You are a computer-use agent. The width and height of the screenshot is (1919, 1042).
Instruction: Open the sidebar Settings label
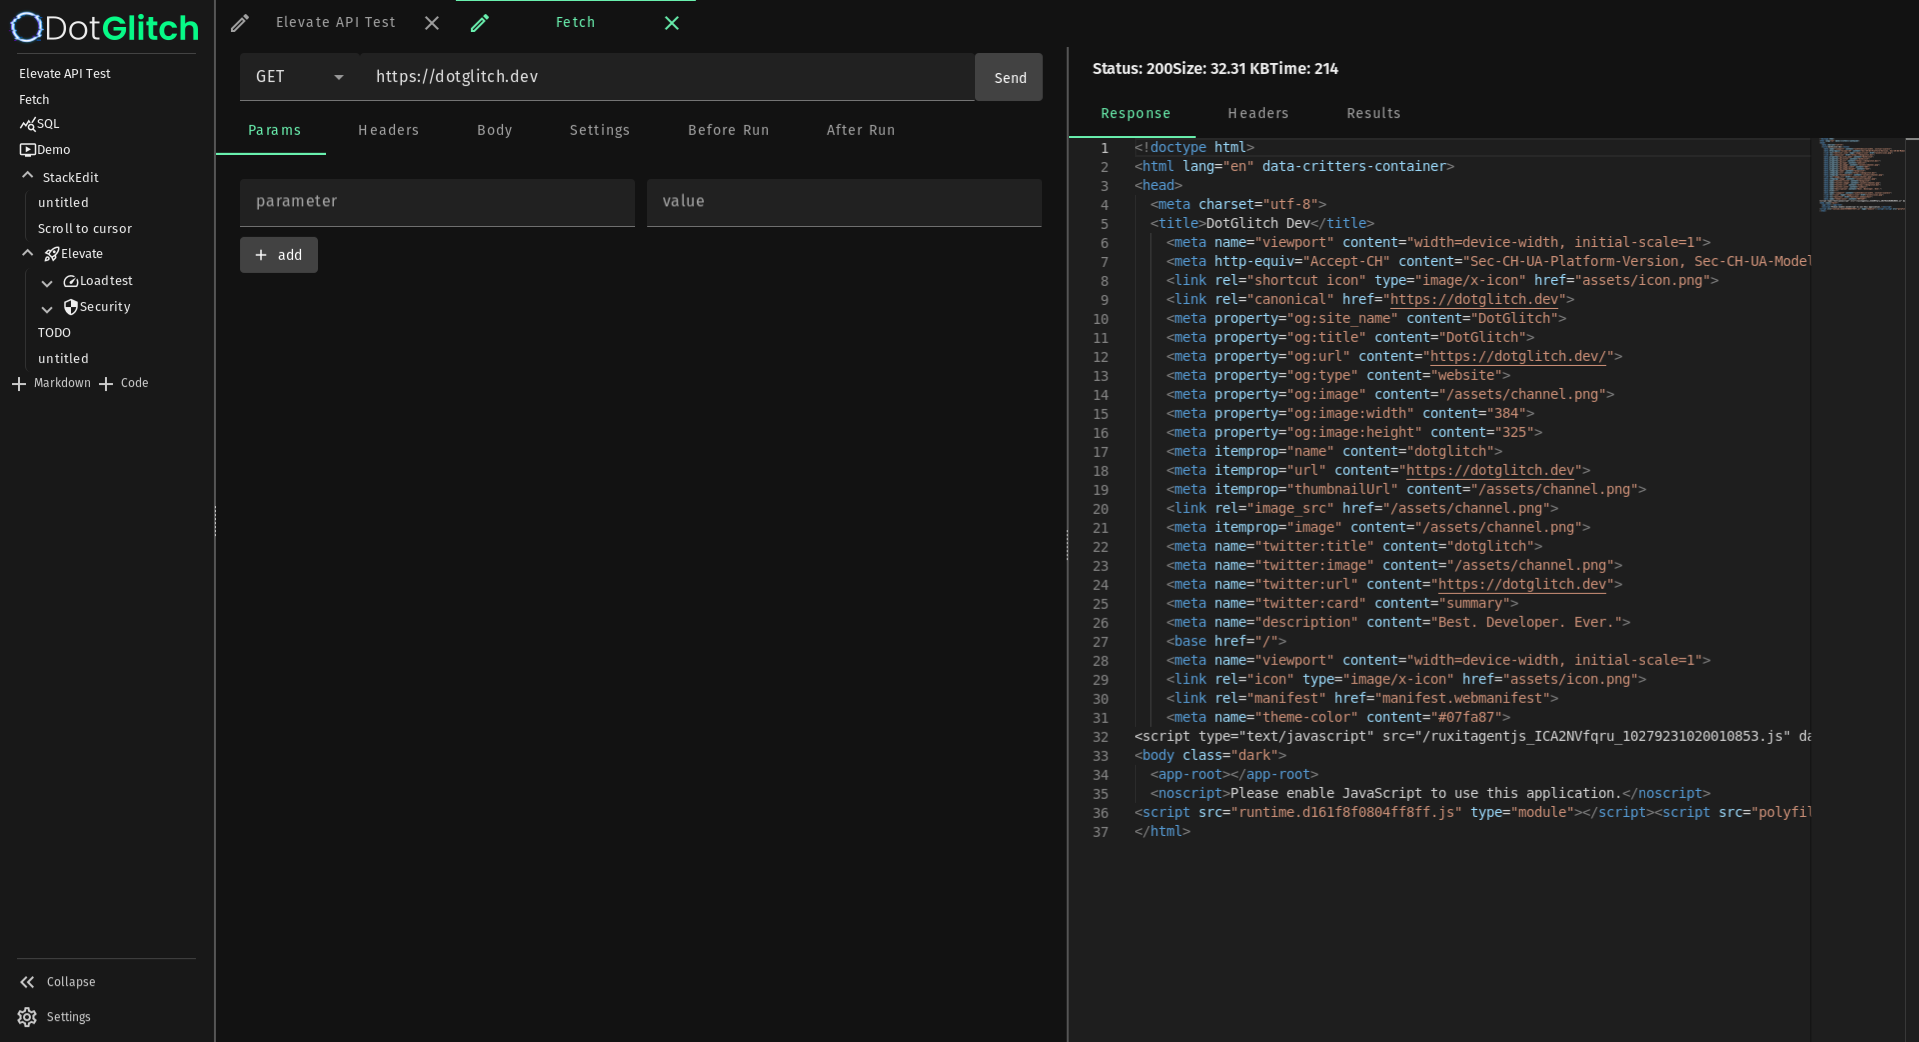pyautogui.click(x=69, y=1017)
